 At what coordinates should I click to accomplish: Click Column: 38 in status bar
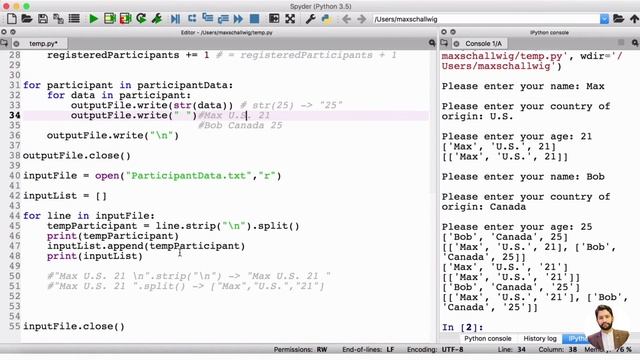coord(558,350)
